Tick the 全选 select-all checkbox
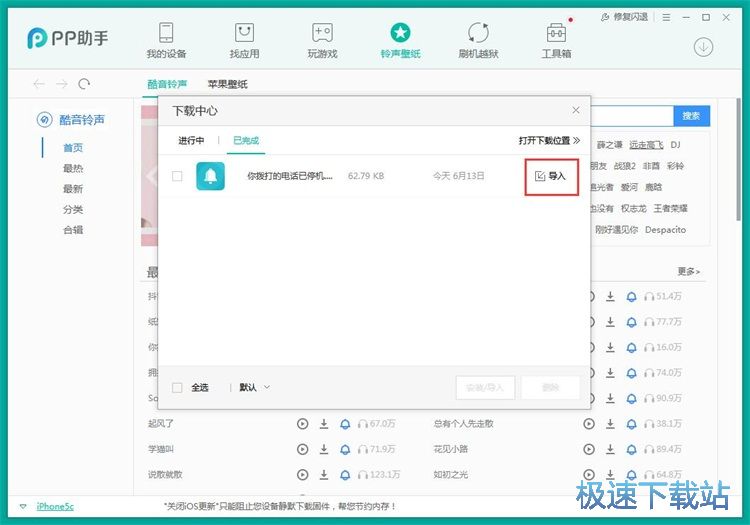The image size is (750, 525). [x=177, y=387]
